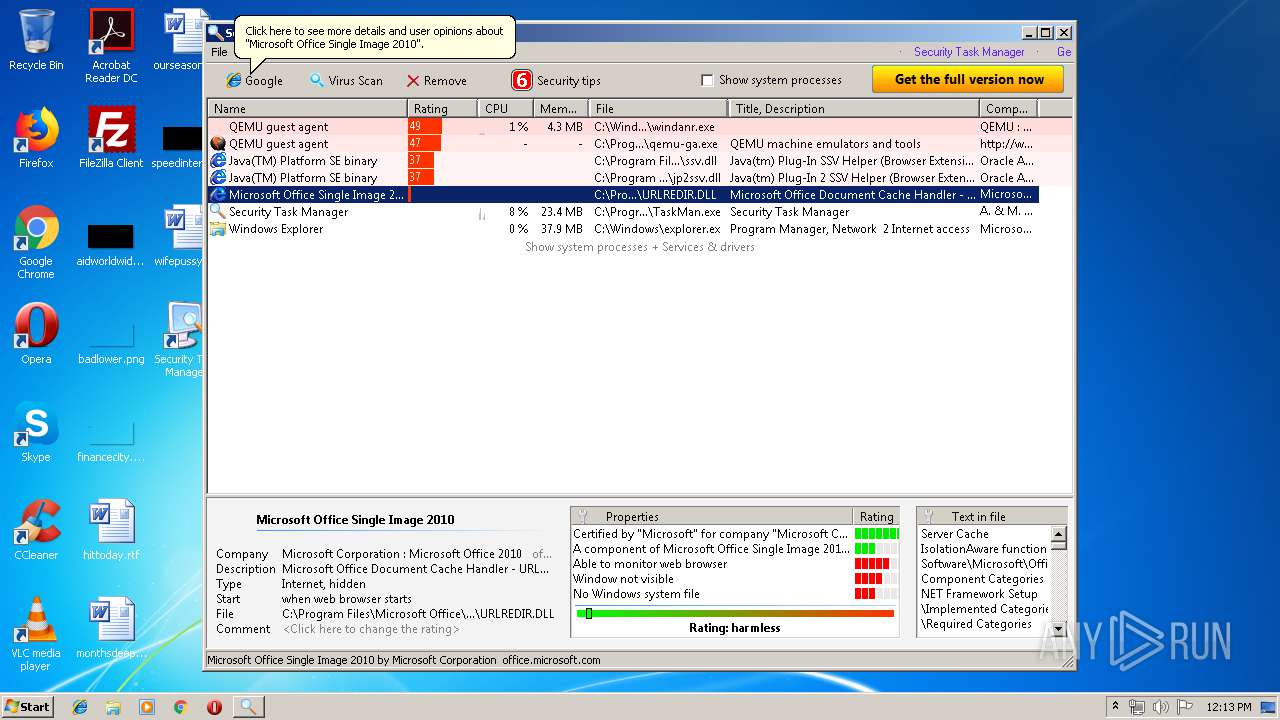Open the Security Task Manager link in menu bar

(969, 52)
